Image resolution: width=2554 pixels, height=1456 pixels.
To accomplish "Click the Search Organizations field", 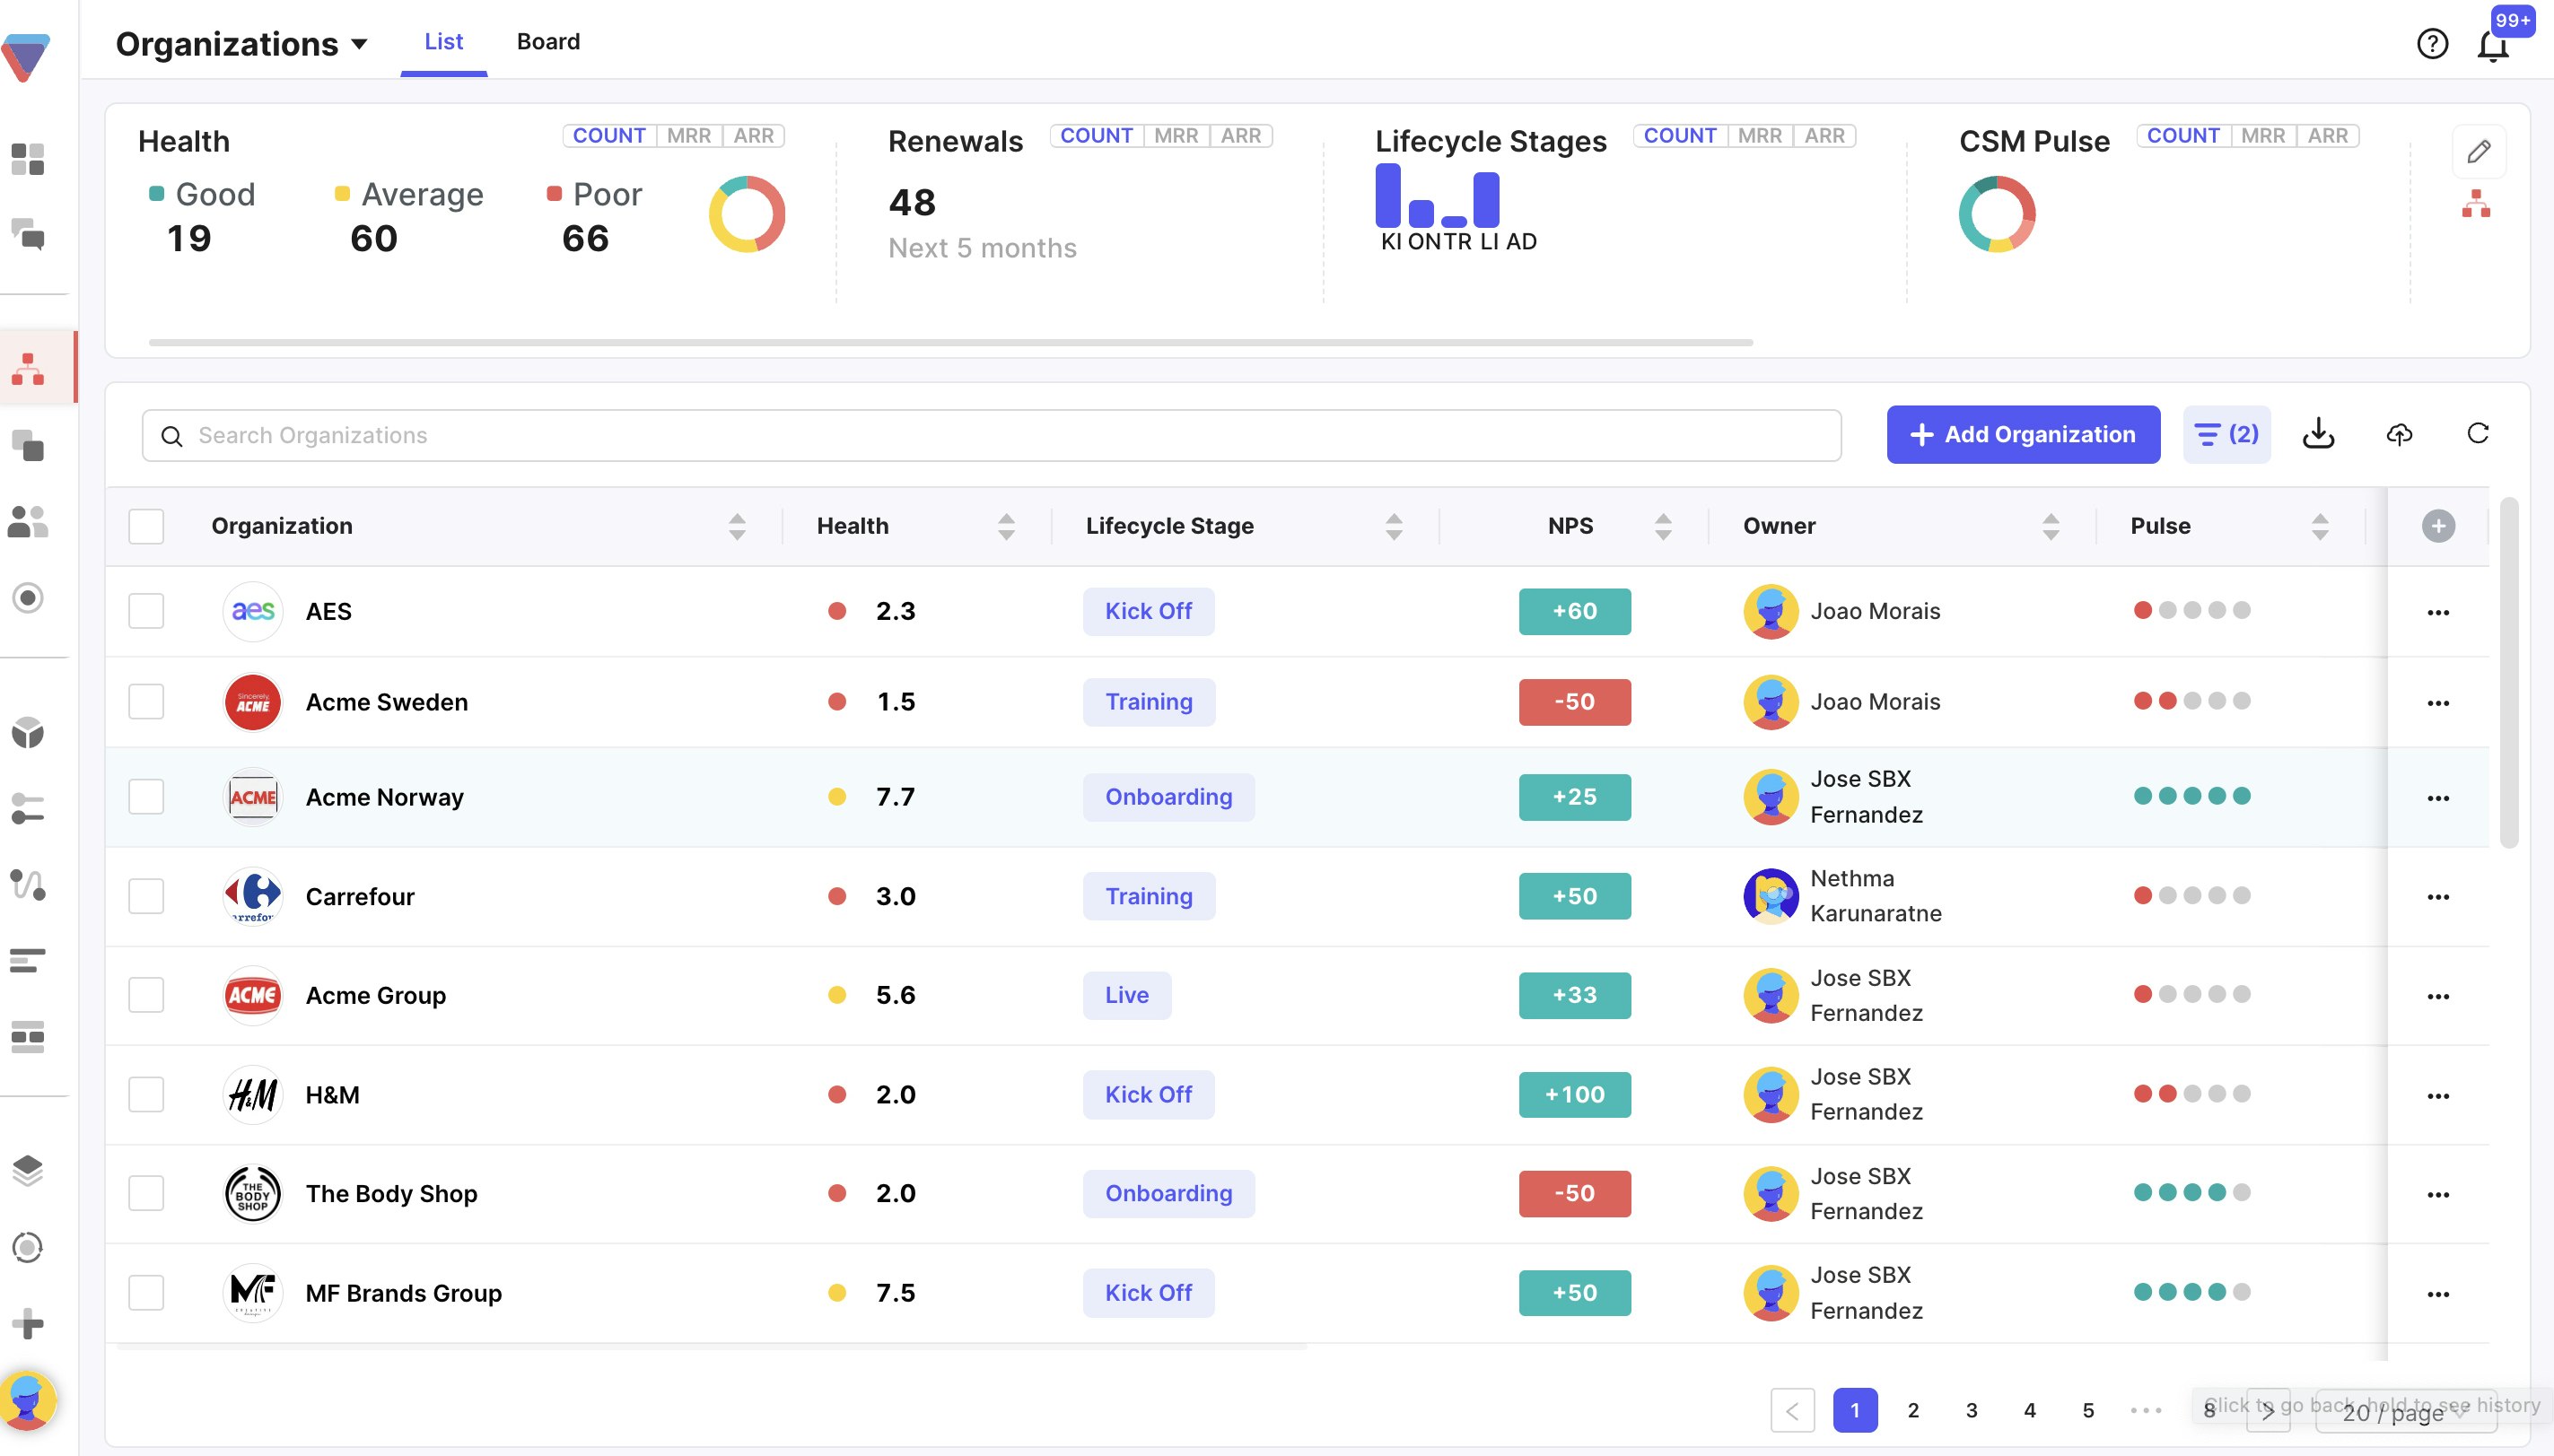I will pyautogui.click(x=990, y=435).
